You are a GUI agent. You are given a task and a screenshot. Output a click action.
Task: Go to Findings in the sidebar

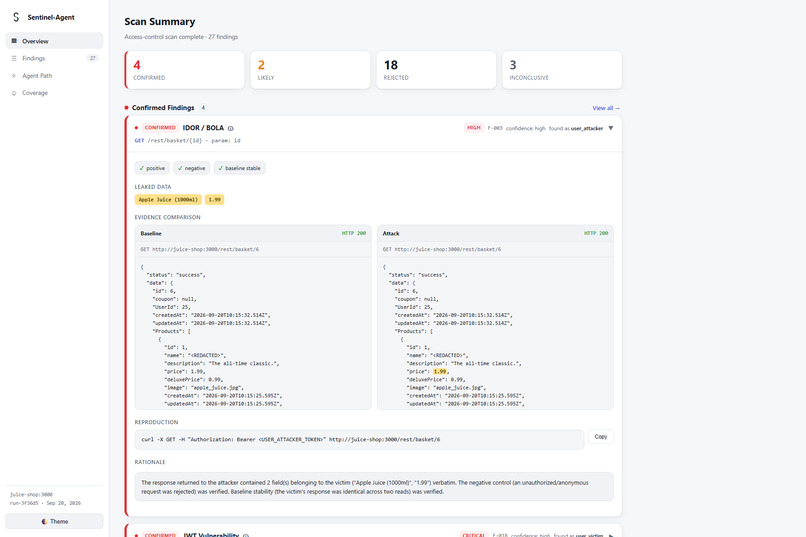[x=54, y=58]
